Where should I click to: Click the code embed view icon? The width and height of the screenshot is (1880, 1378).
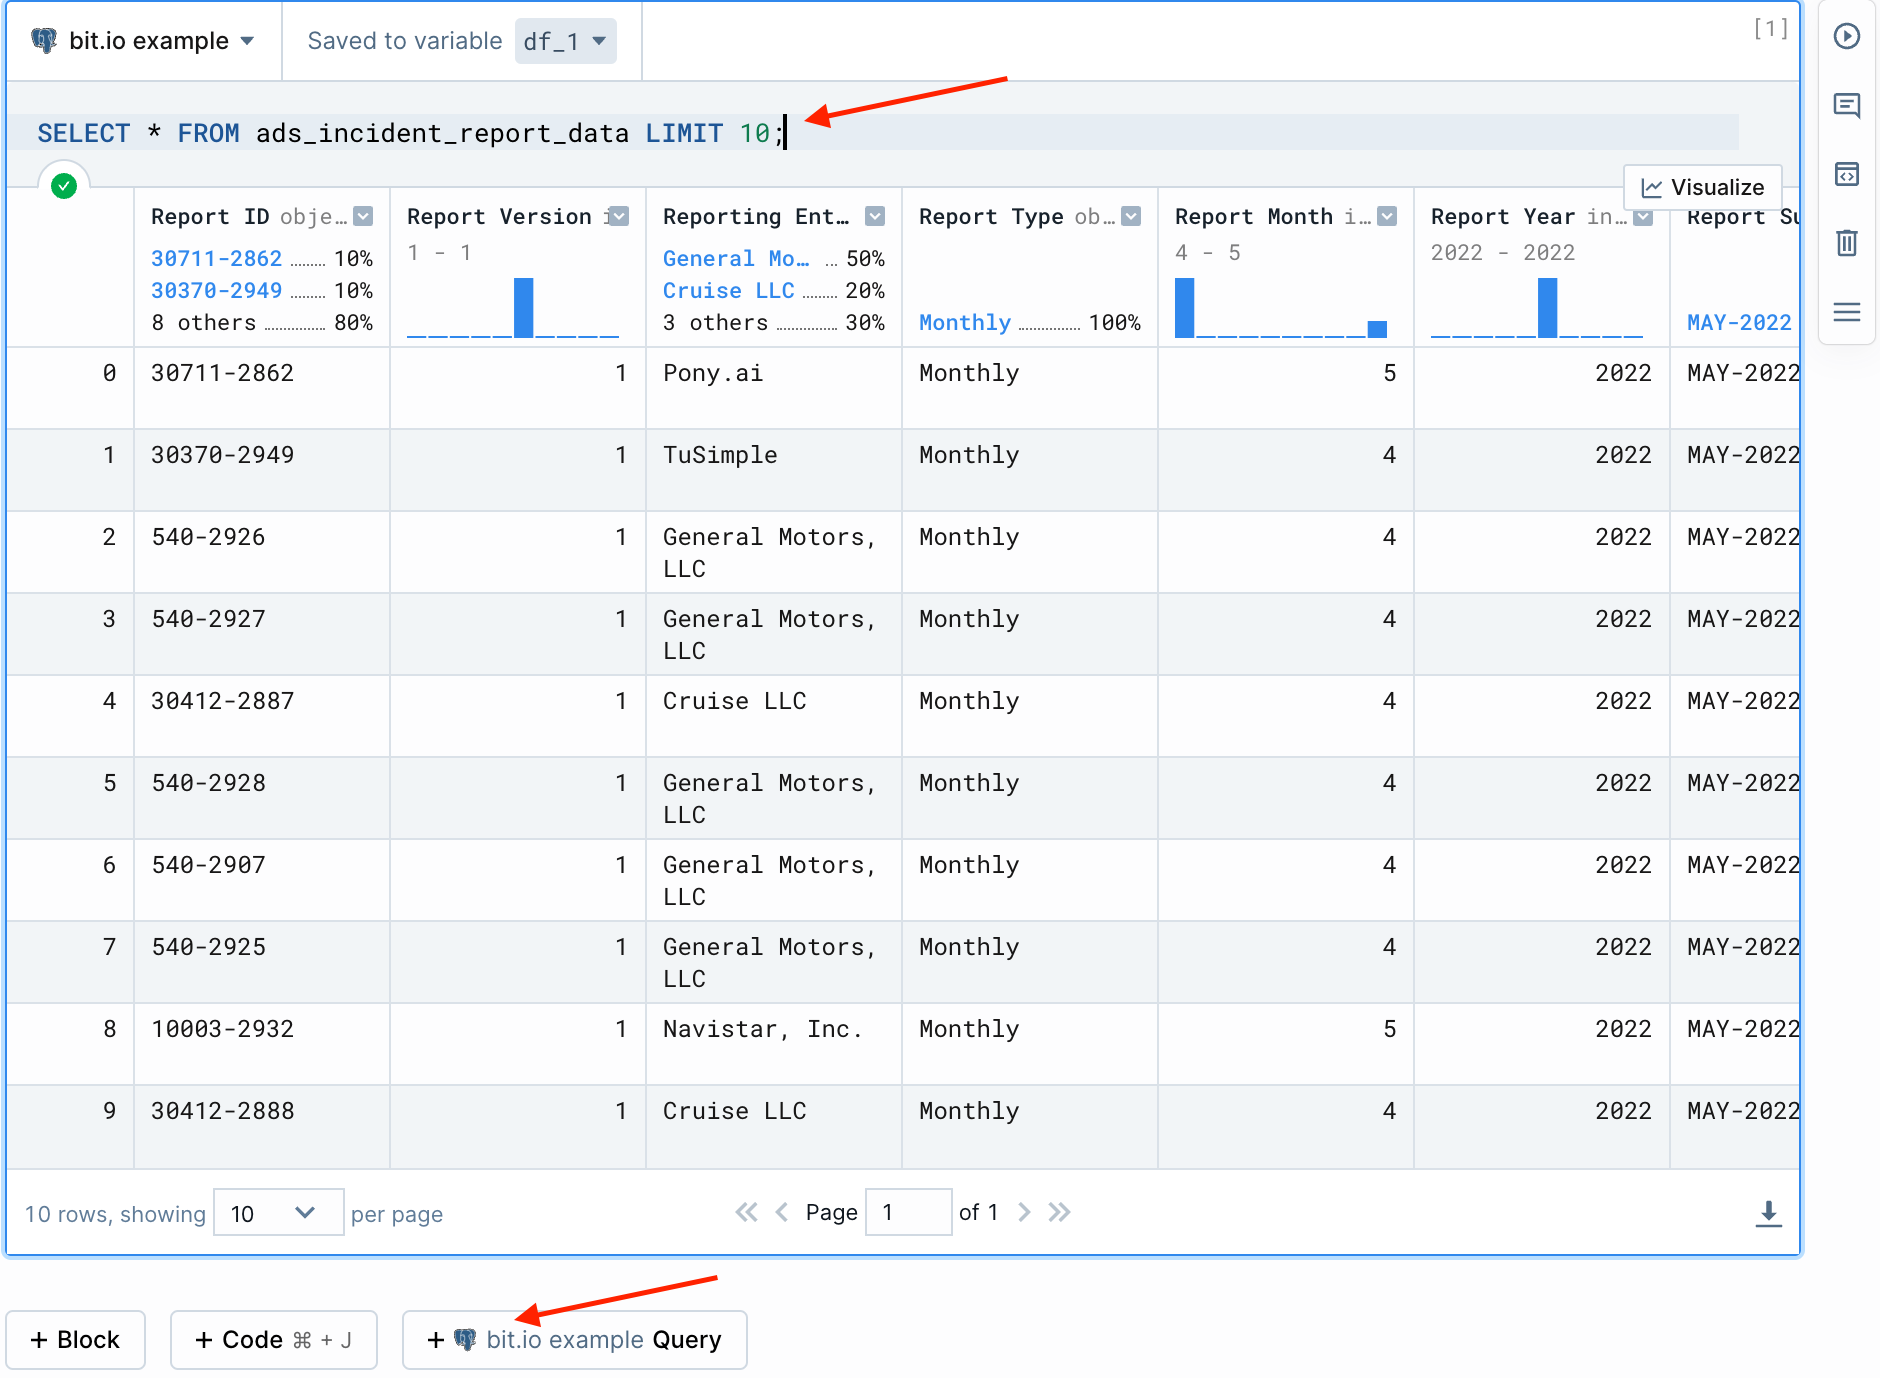(1846, 174)
